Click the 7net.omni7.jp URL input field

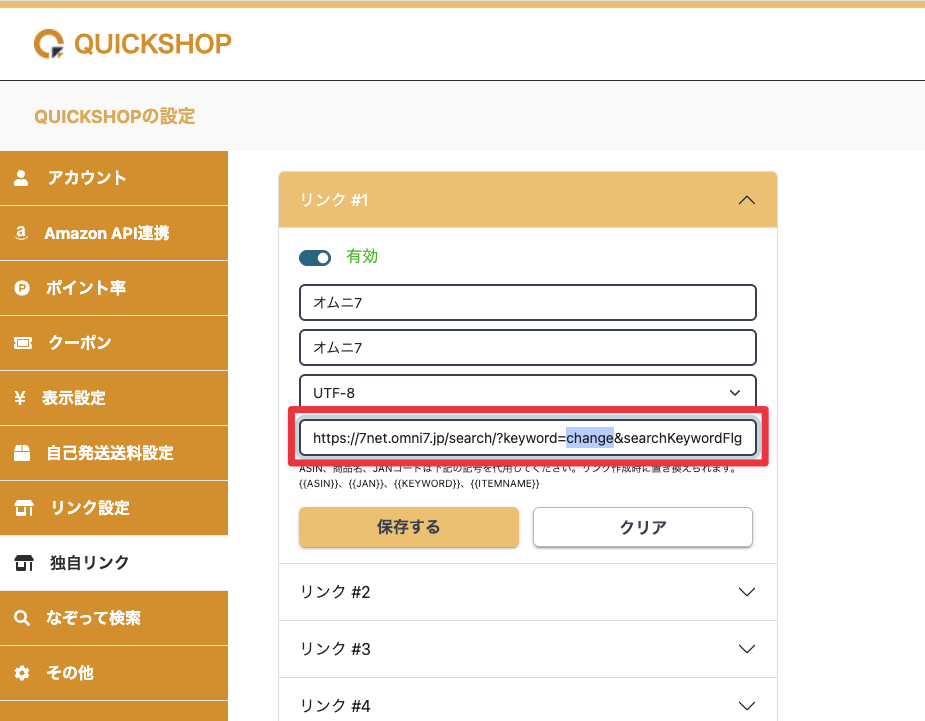pyautogui.click(x=527, y=438)
